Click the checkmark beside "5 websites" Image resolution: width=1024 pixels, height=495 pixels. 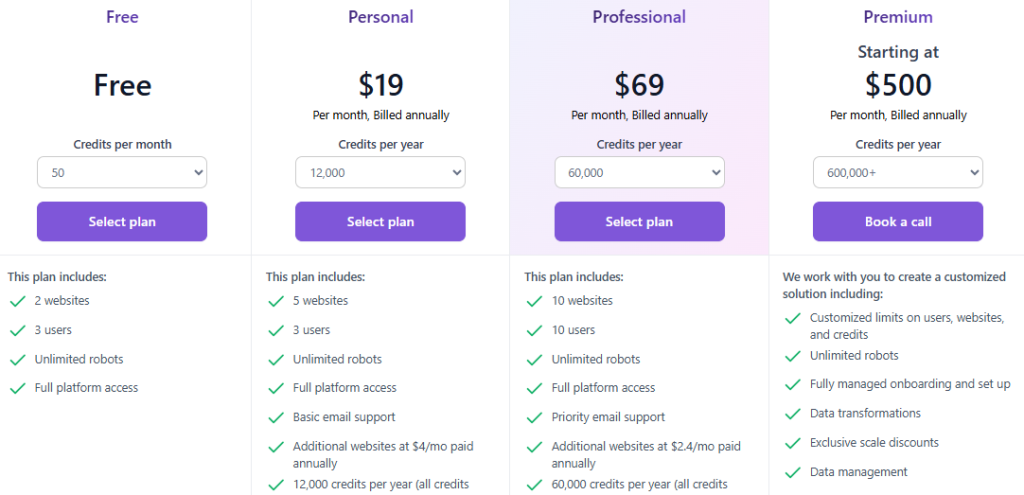[x=275, y=301]
